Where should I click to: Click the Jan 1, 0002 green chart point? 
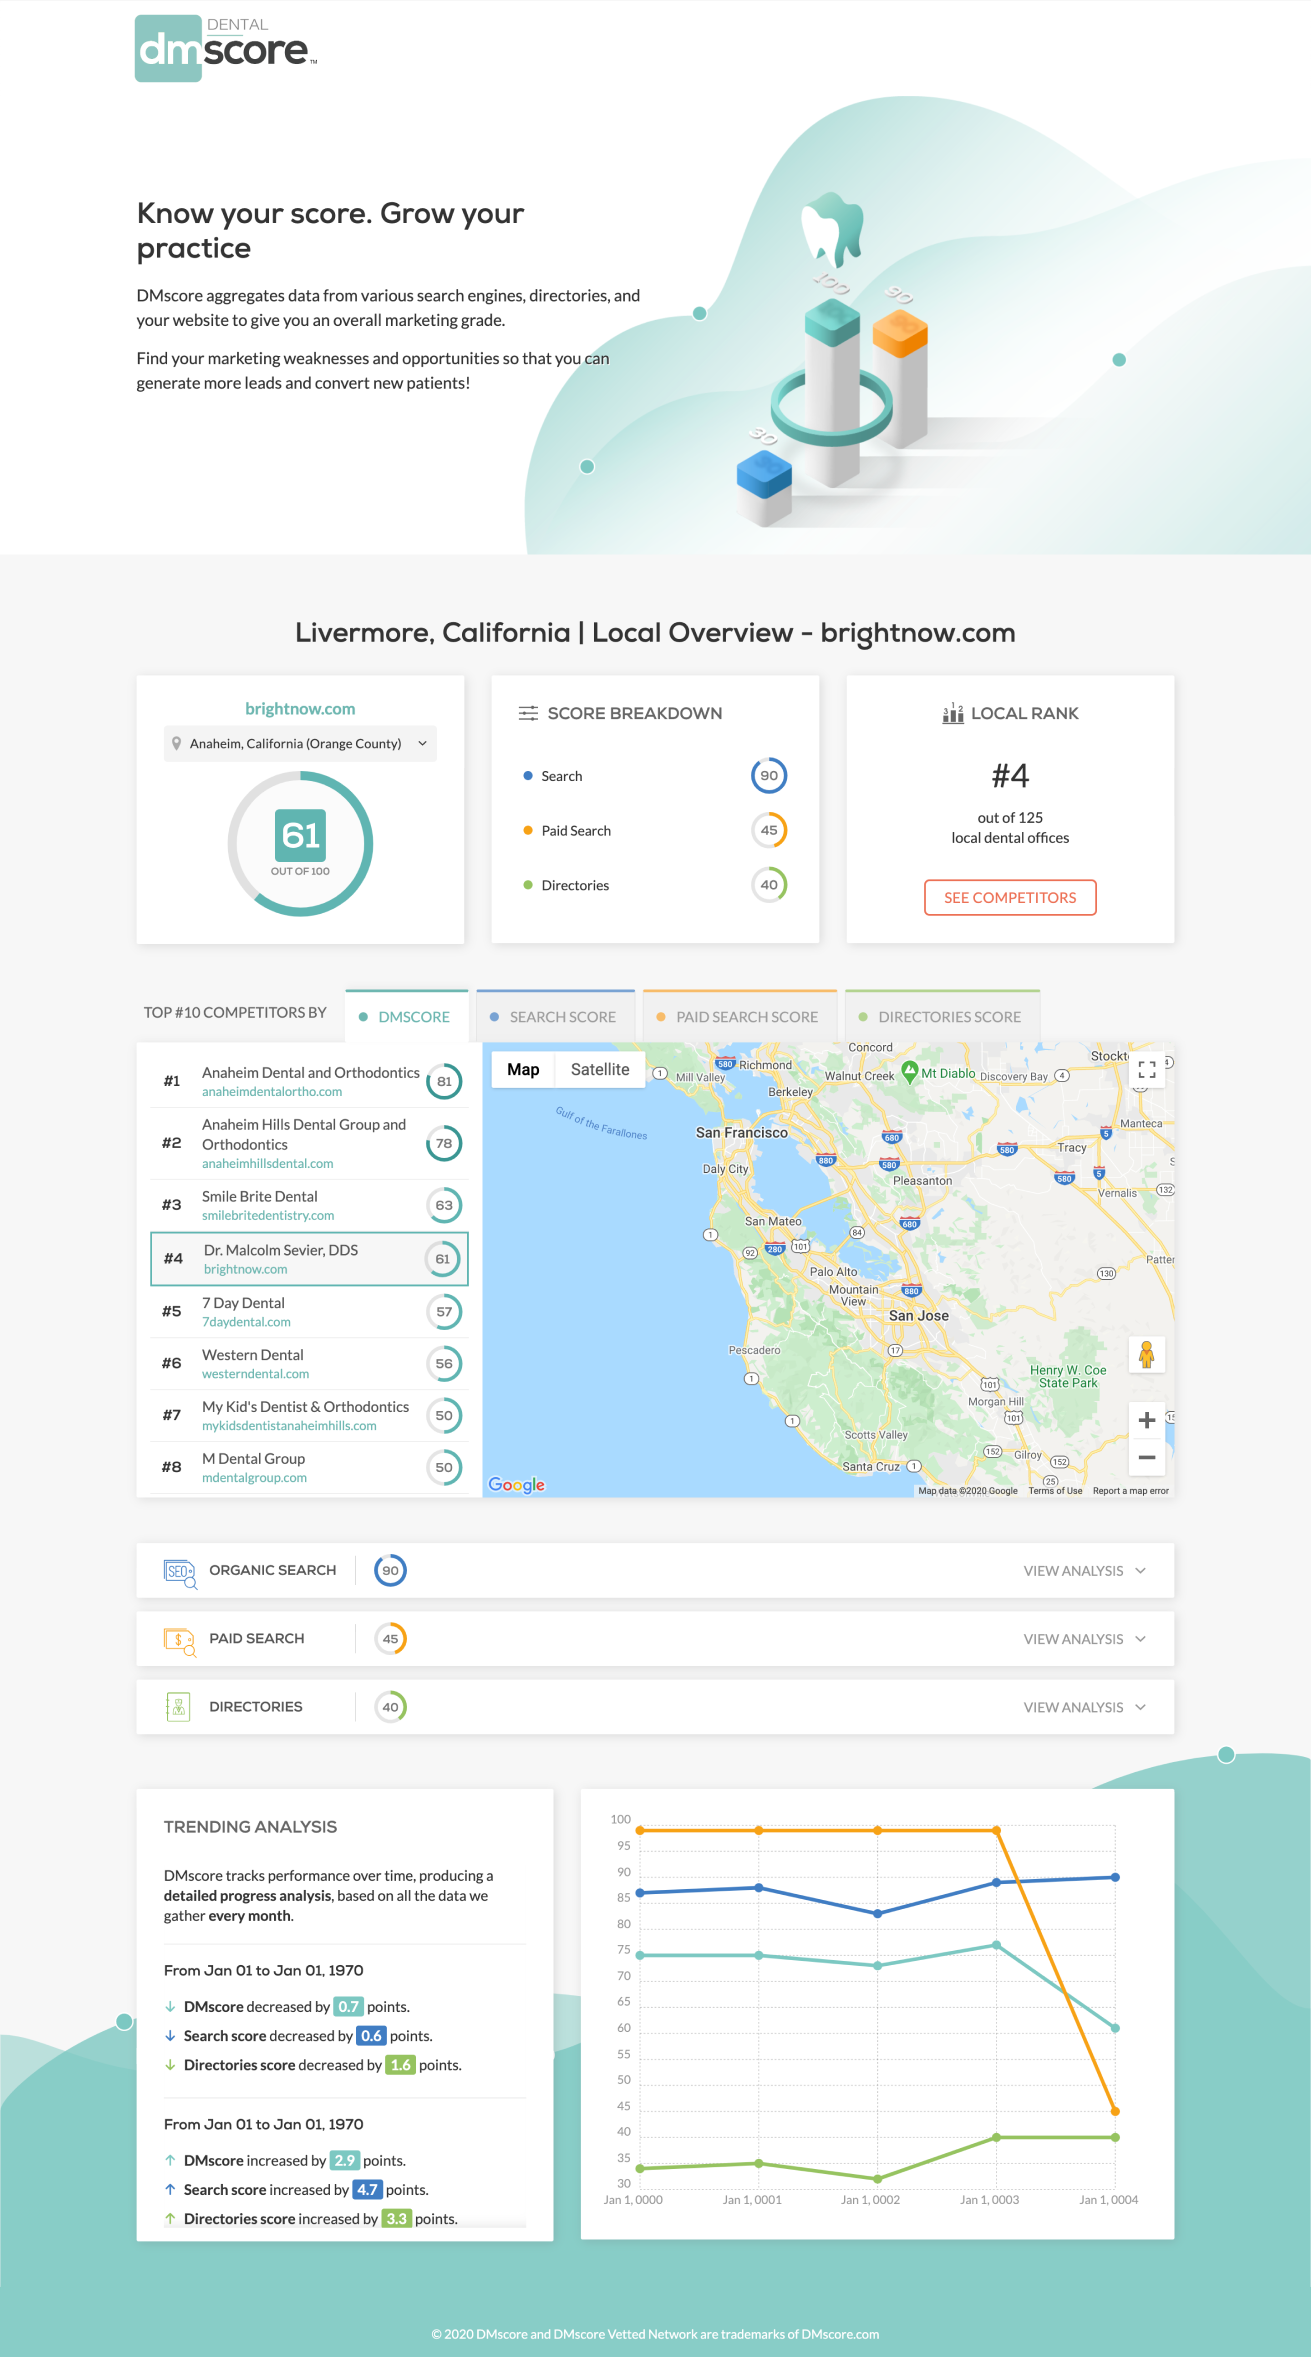pyautogui.click(x=877, y=2178)
